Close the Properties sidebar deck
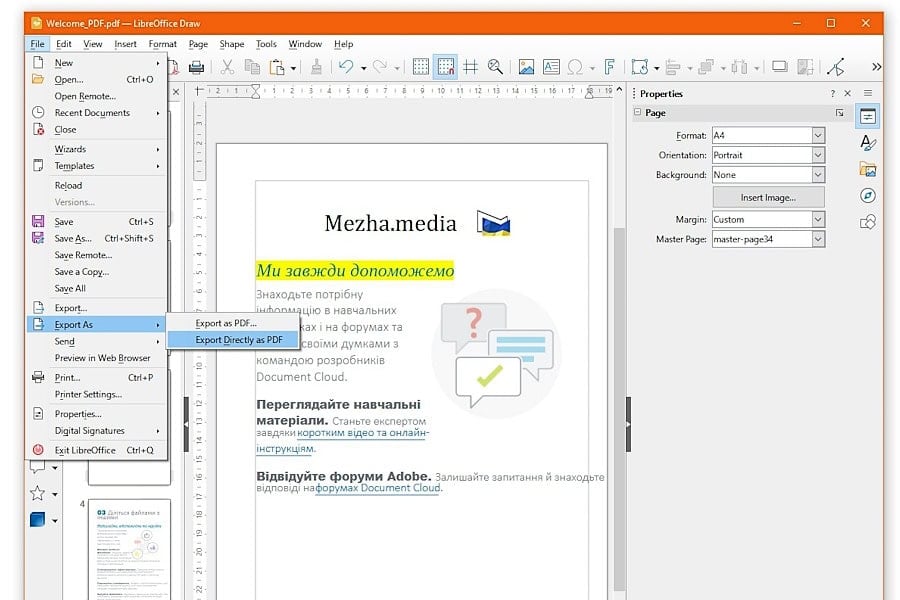Screen dimensions: 900x600 pyautogui.click(x=847, y=93)
